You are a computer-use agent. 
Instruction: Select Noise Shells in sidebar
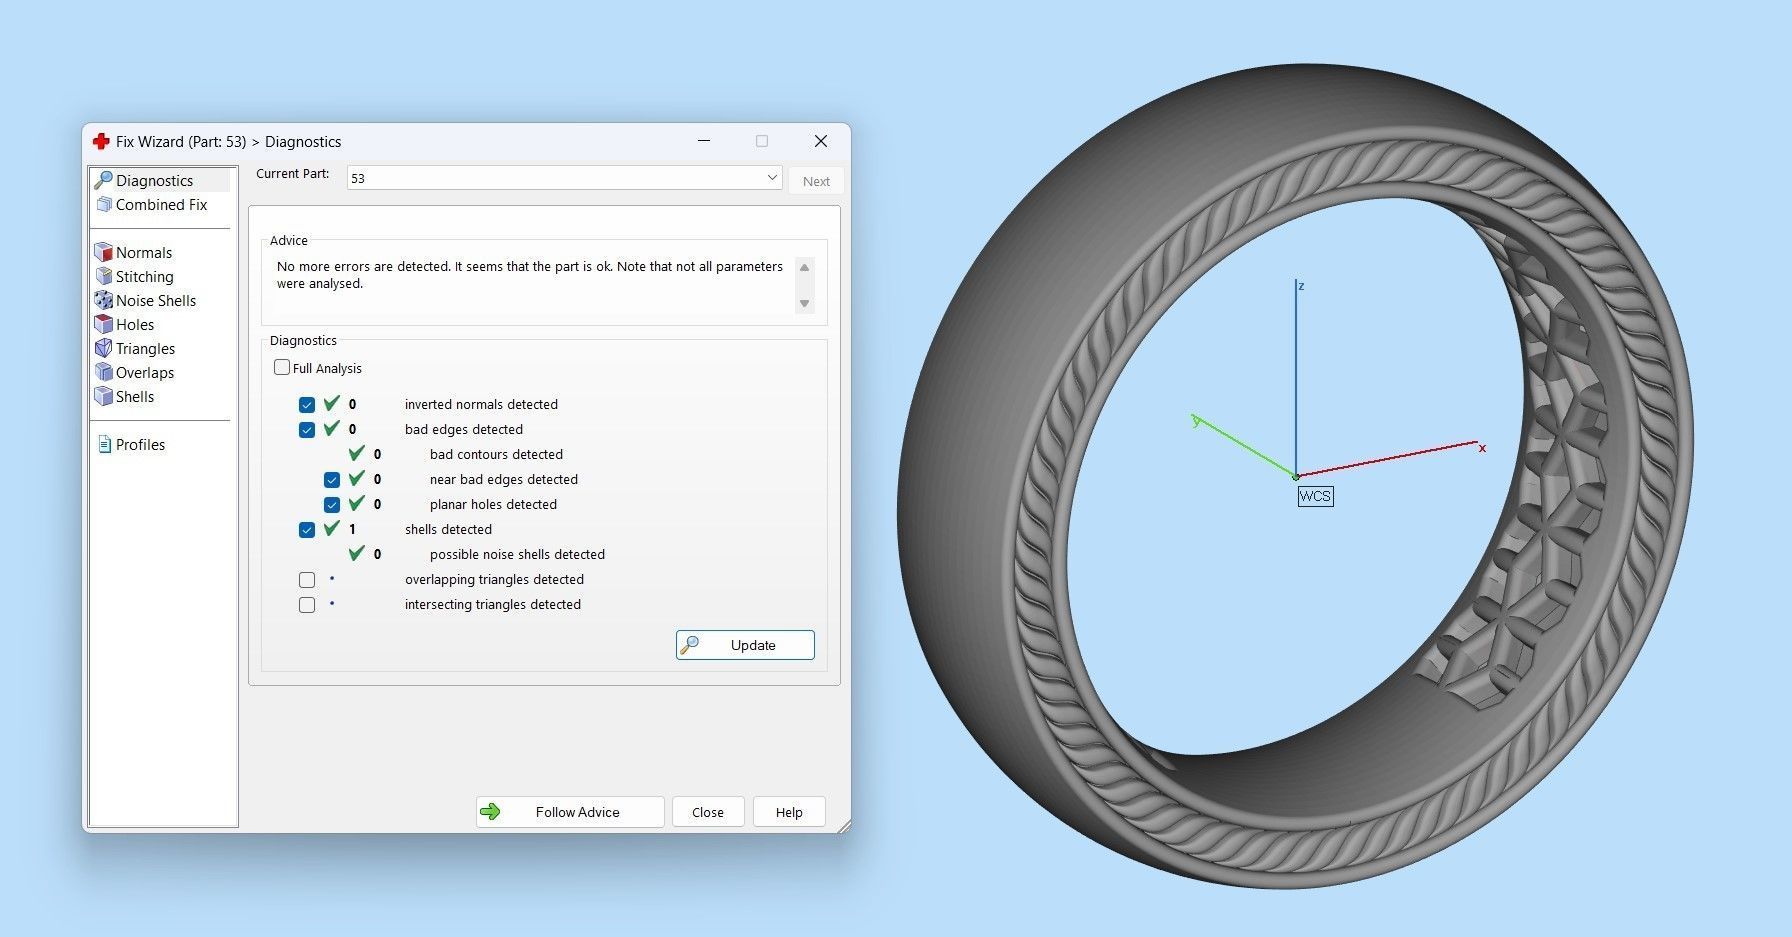click(x=156, y=301)
